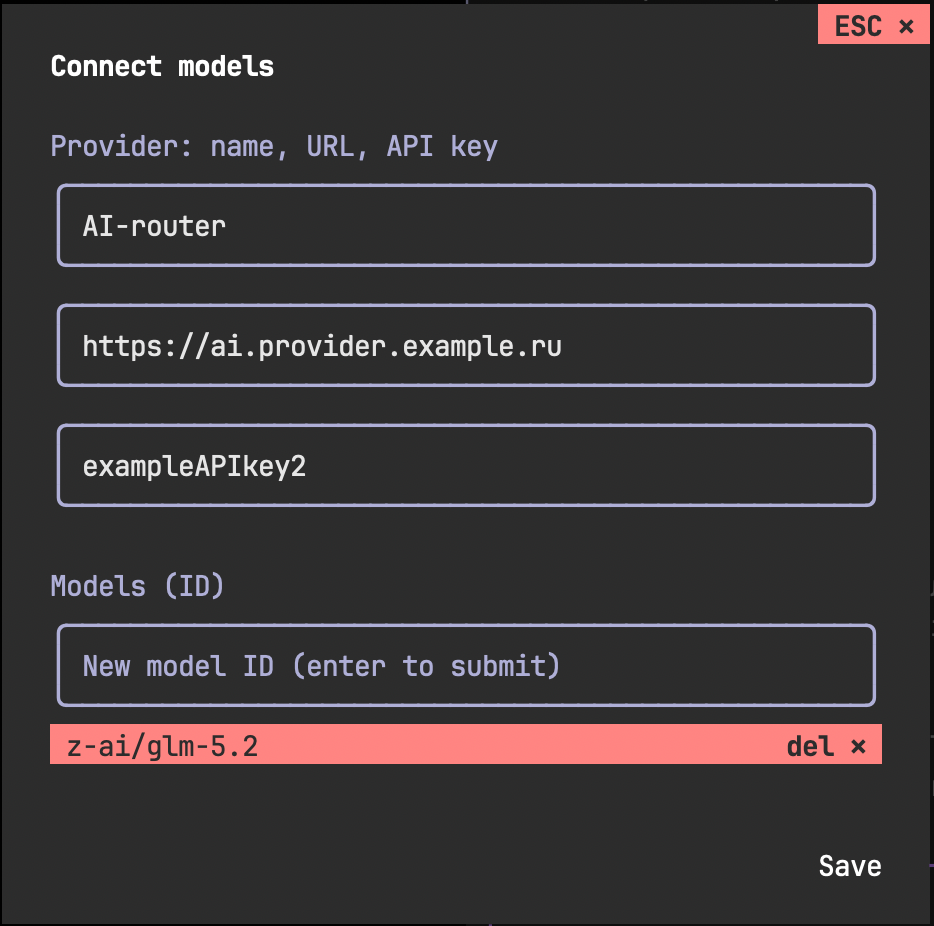Select the z-ai/glm-5.2 model row
934x926 pixels.
click(x=466, y=744)
